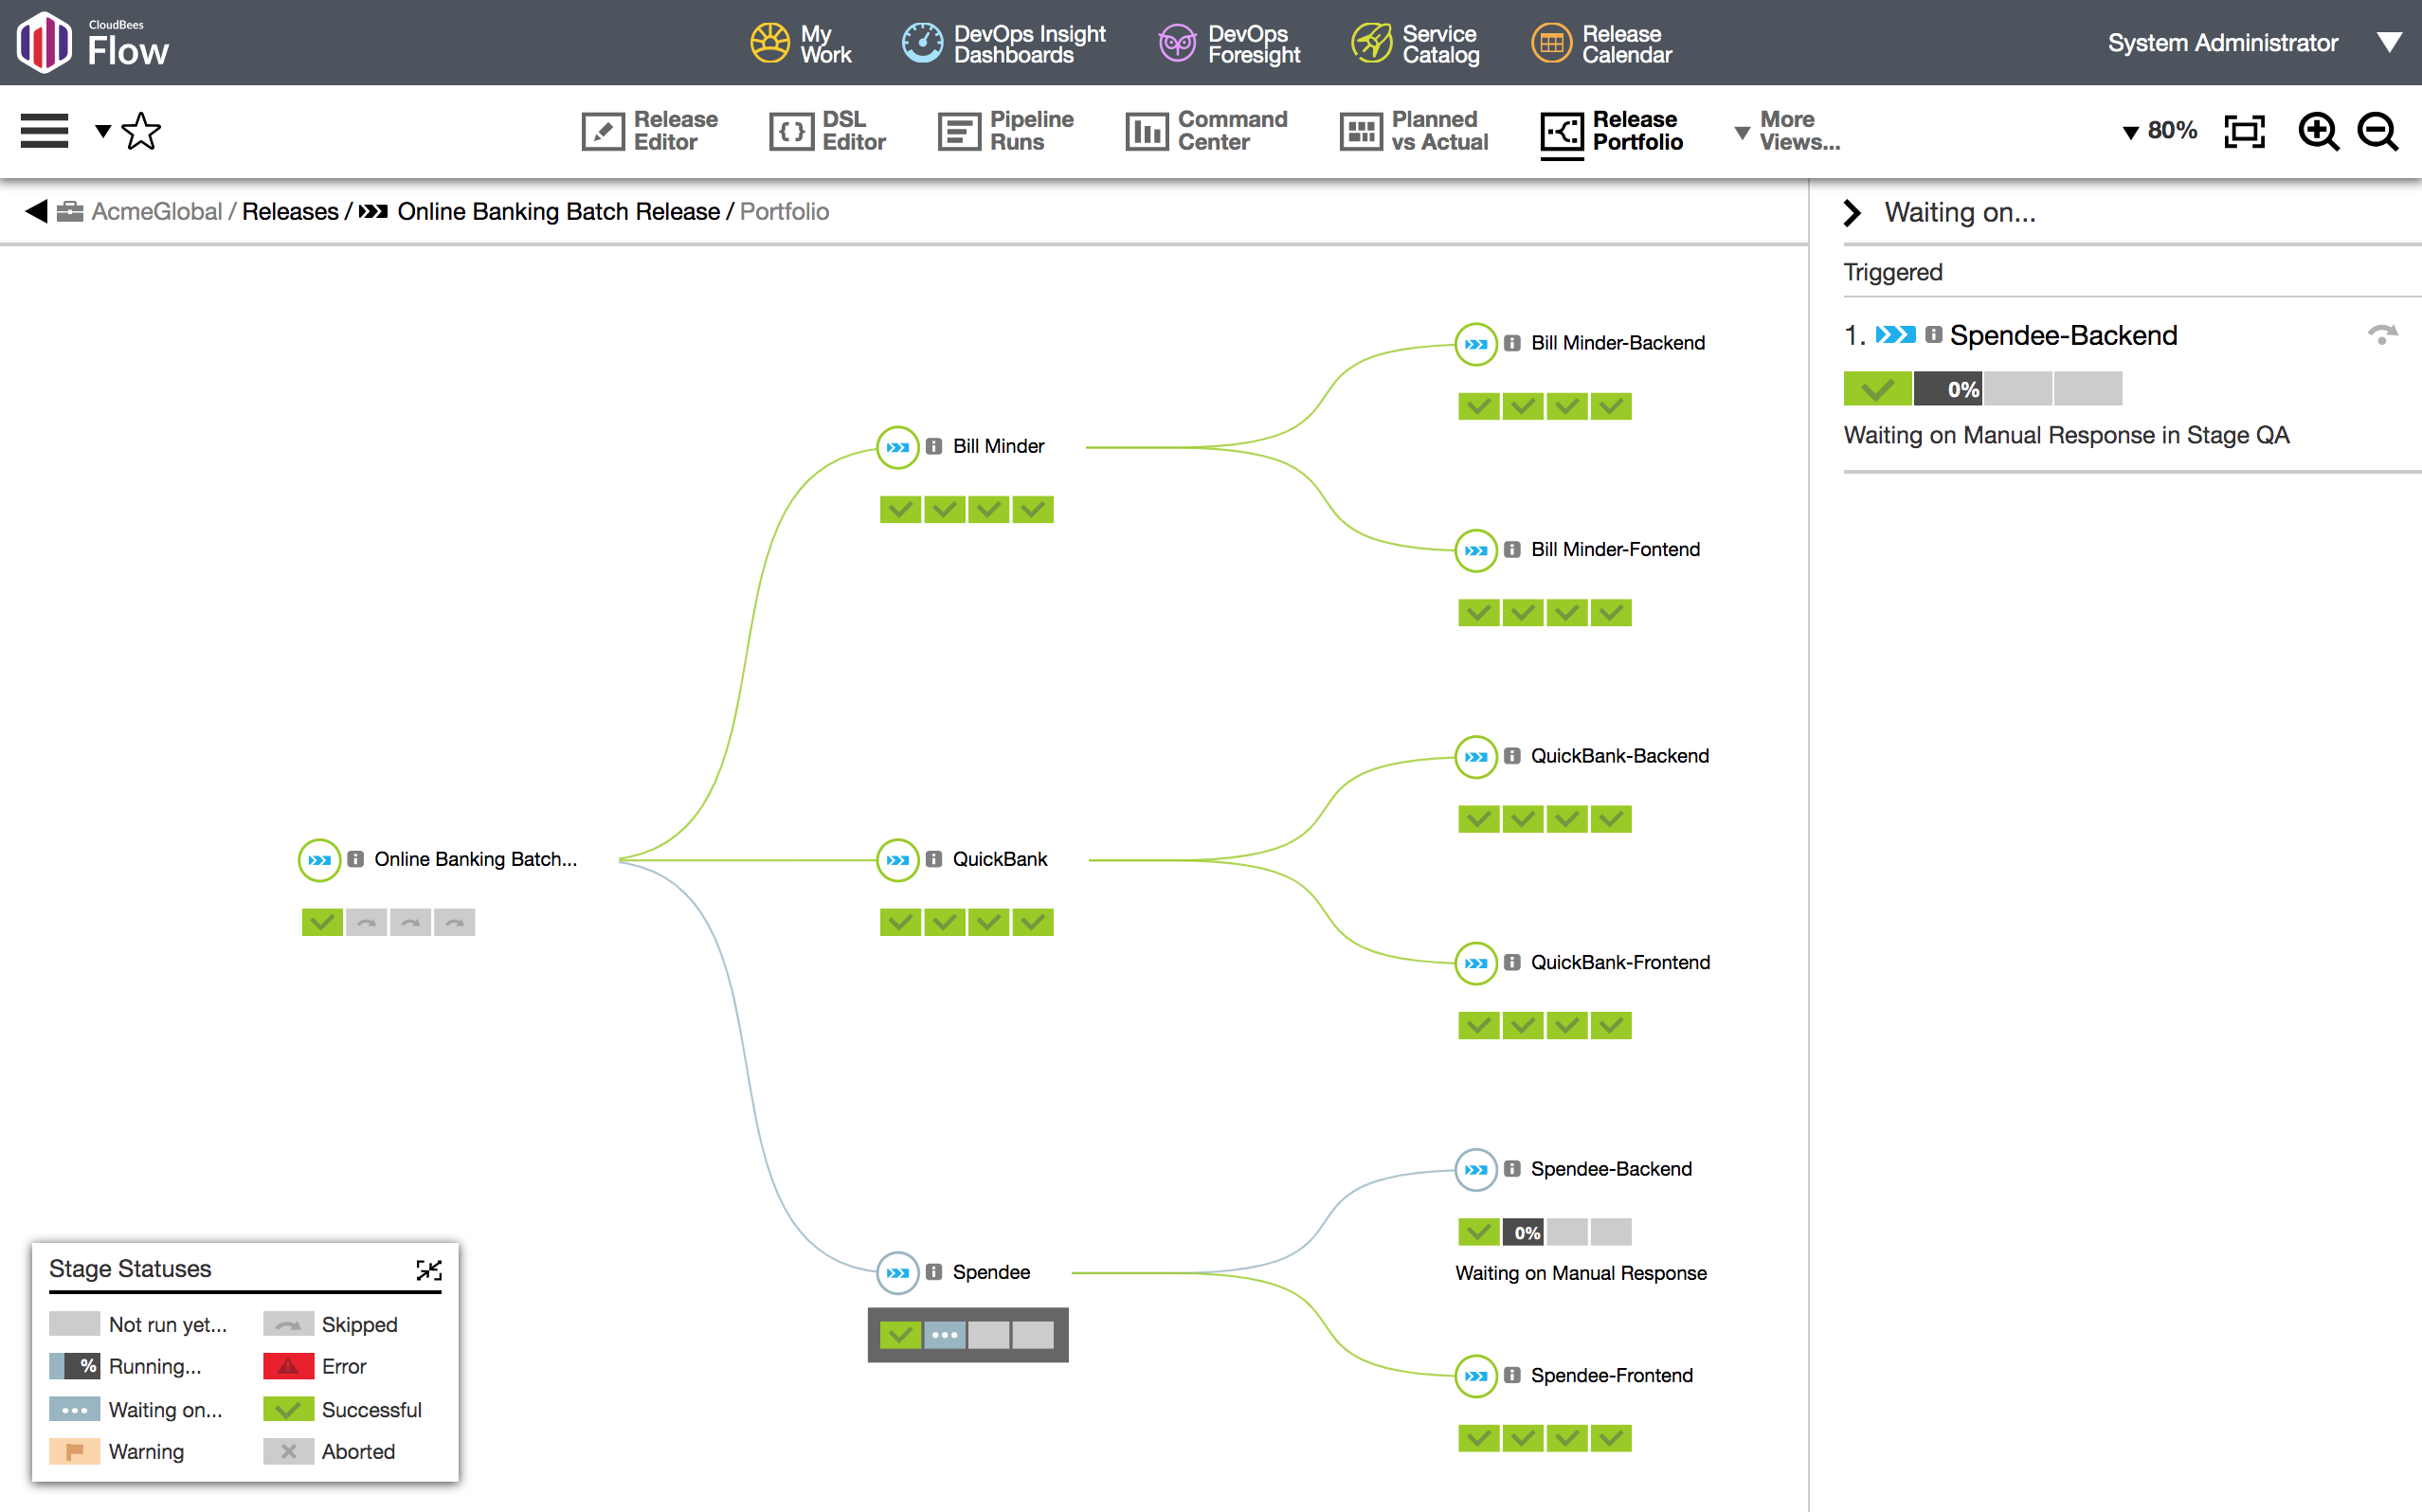Open the Releases breadcrumb link
The width and height of the screenshot is (2422, 1512).
pos(290,211)
